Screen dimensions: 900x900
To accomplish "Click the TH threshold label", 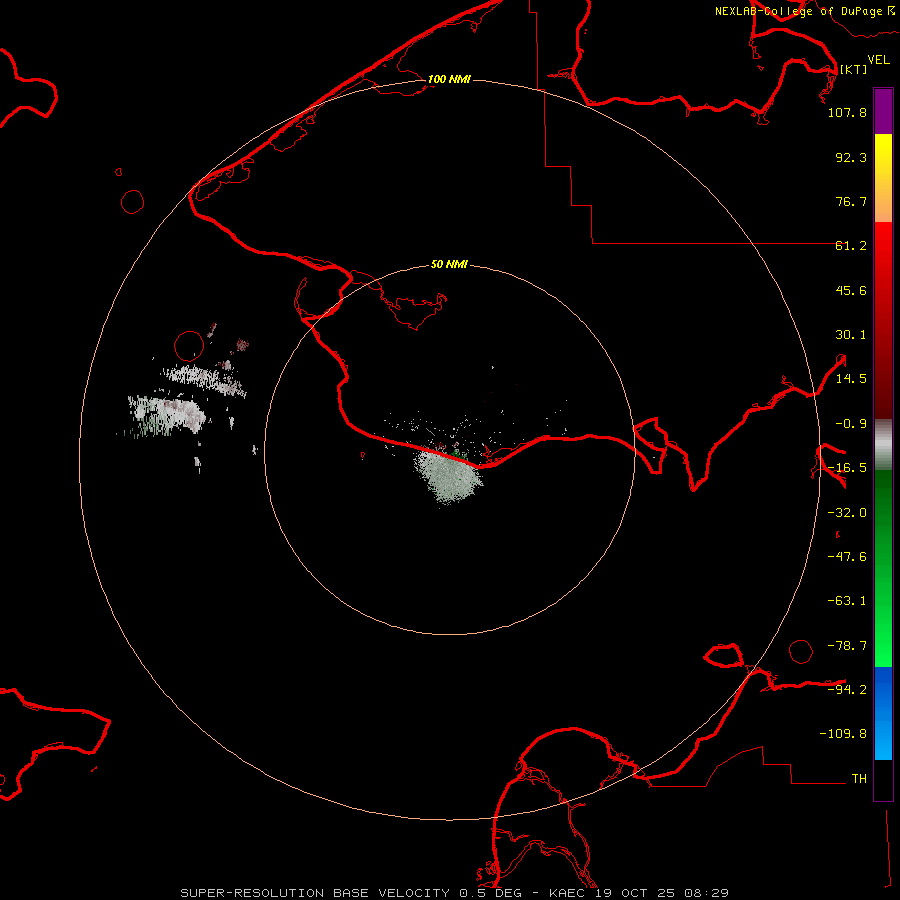I will click(859, 779).
